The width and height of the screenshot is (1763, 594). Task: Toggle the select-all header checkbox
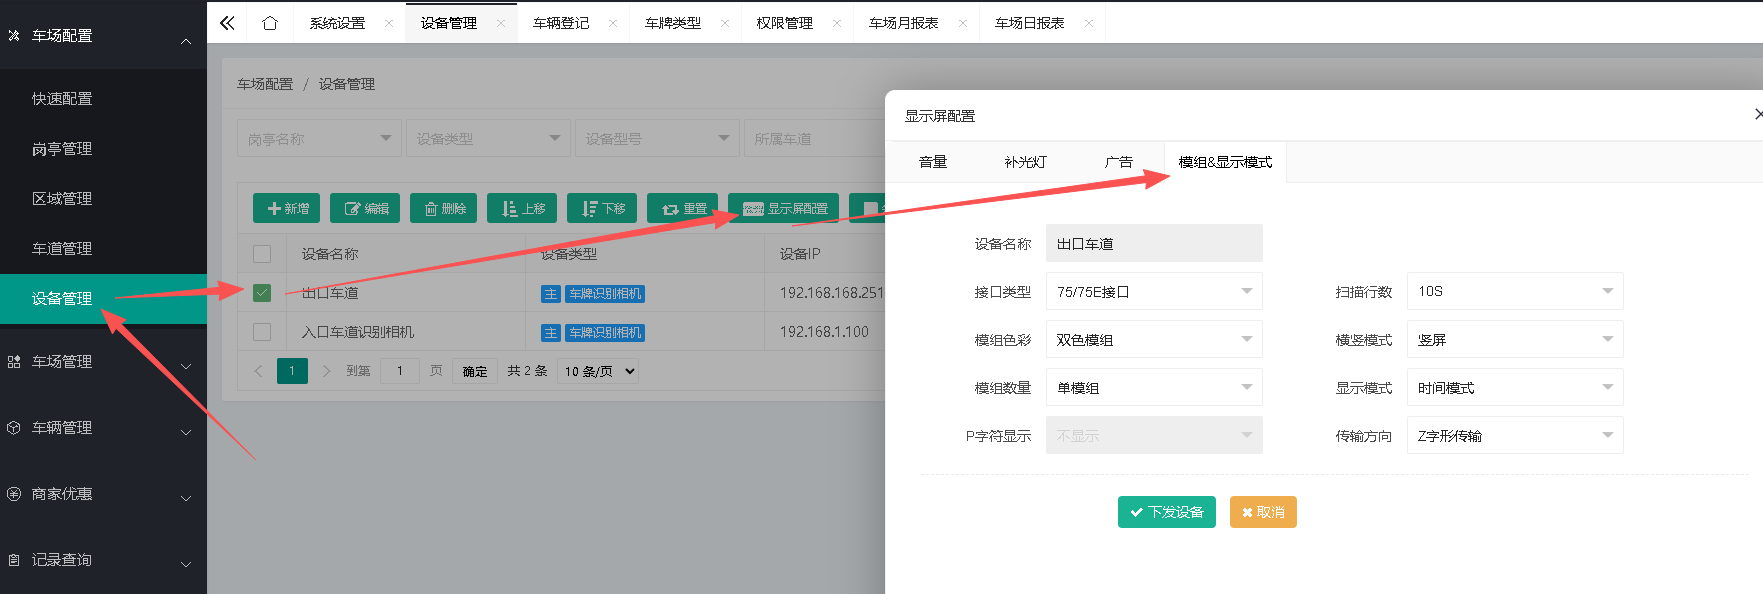click(262, 254)
